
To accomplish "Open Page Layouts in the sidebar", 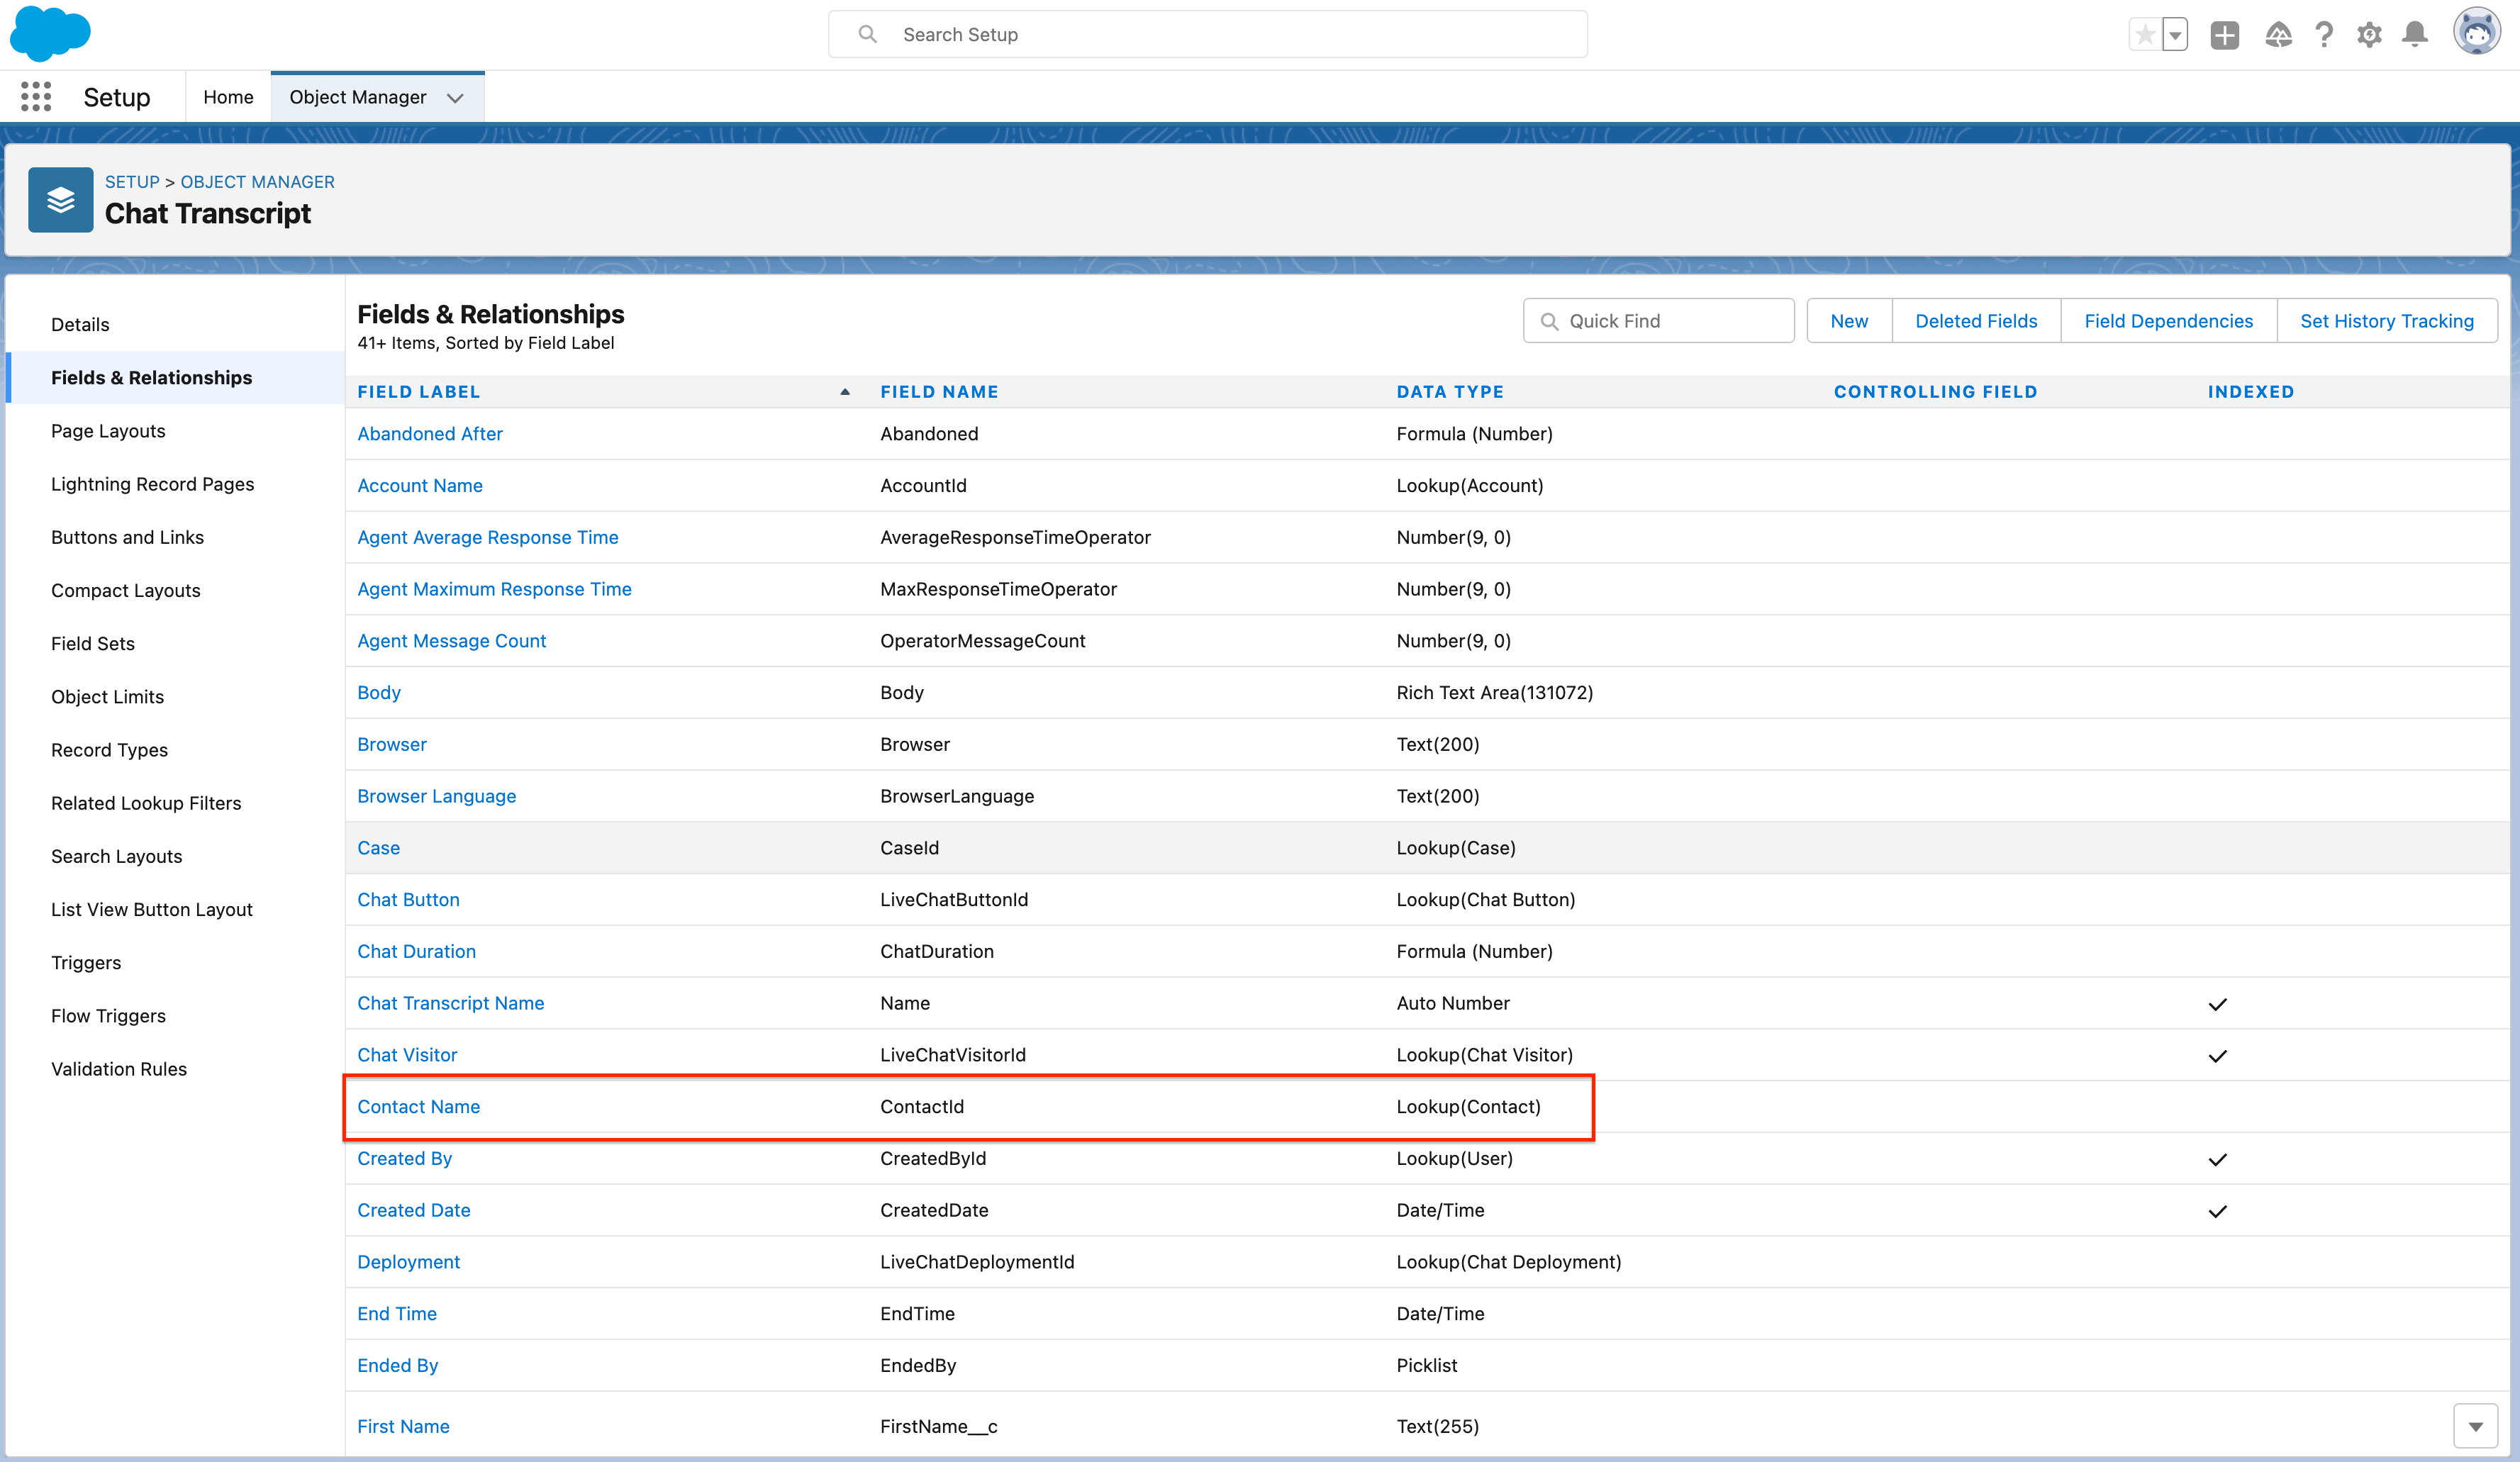I will coord(108,431).
